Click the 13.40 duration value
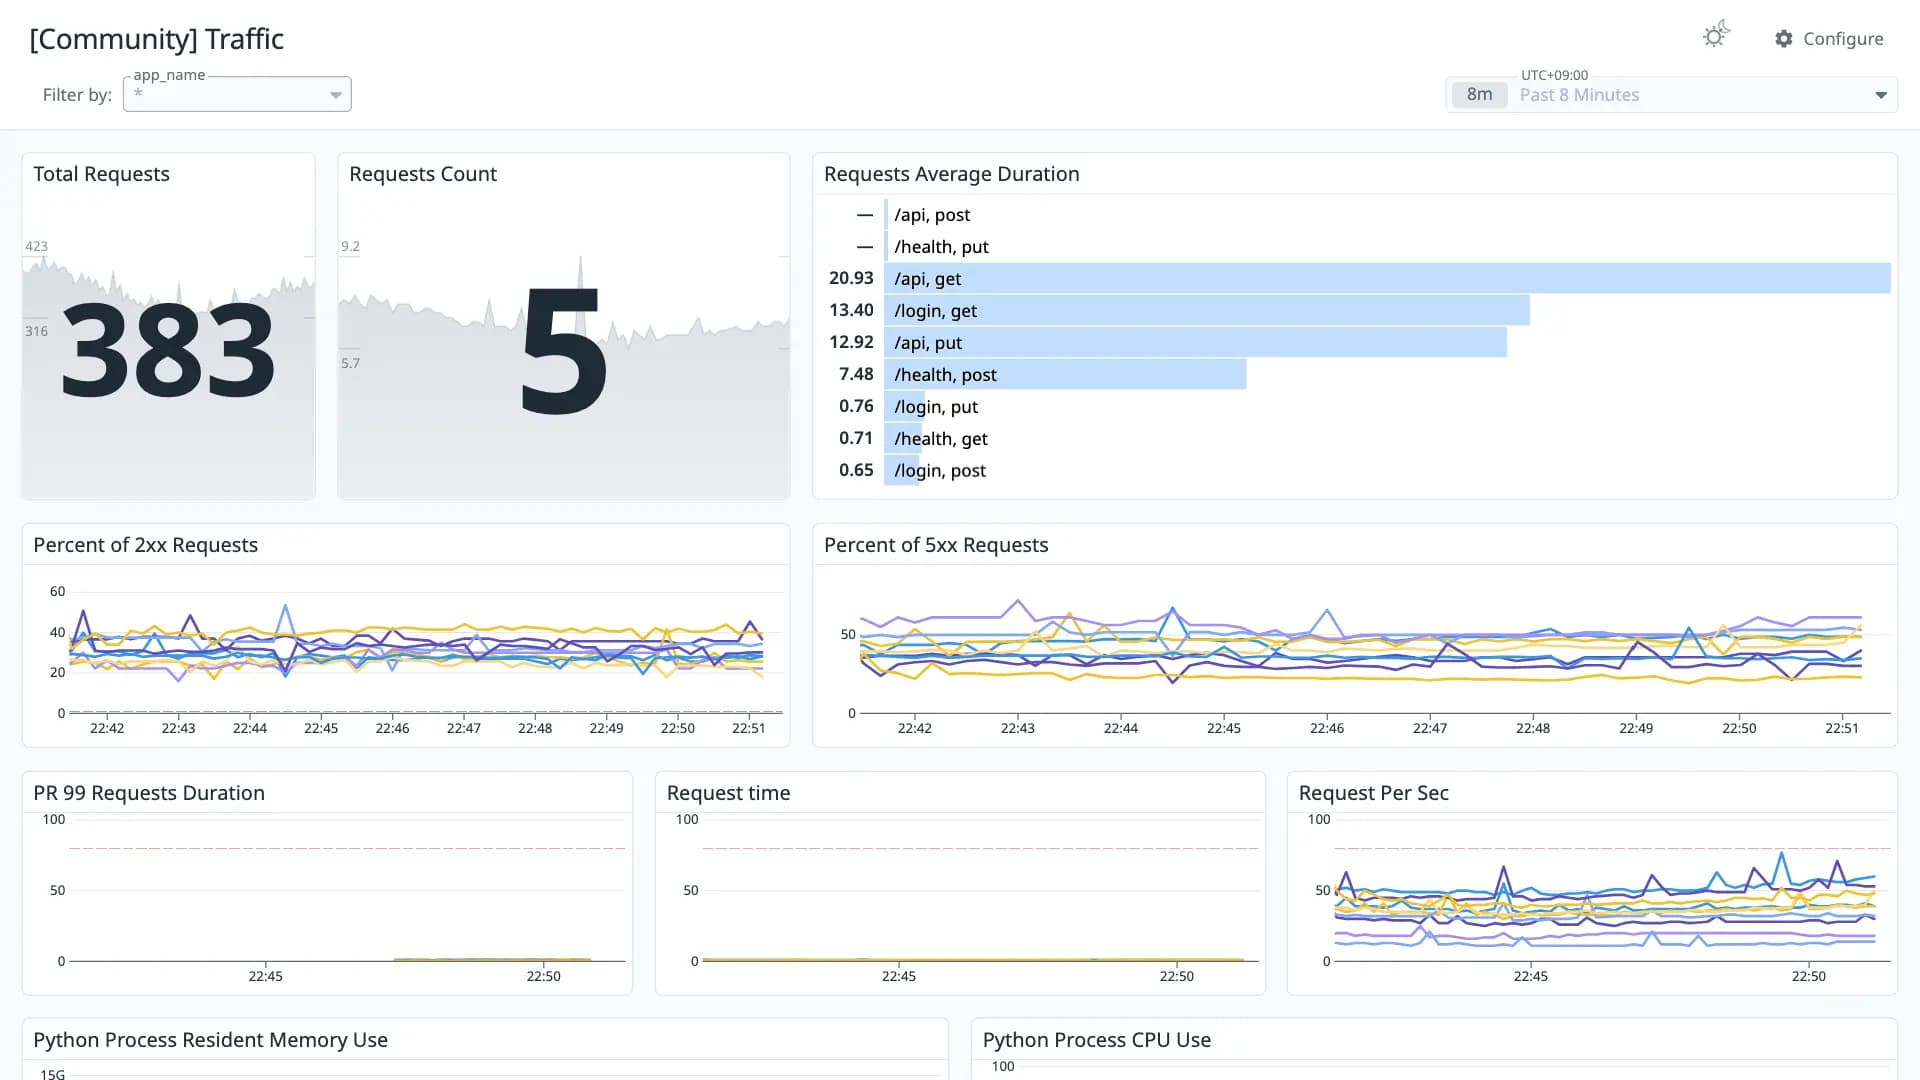The image size is (1920, 1080). [851, 311]
